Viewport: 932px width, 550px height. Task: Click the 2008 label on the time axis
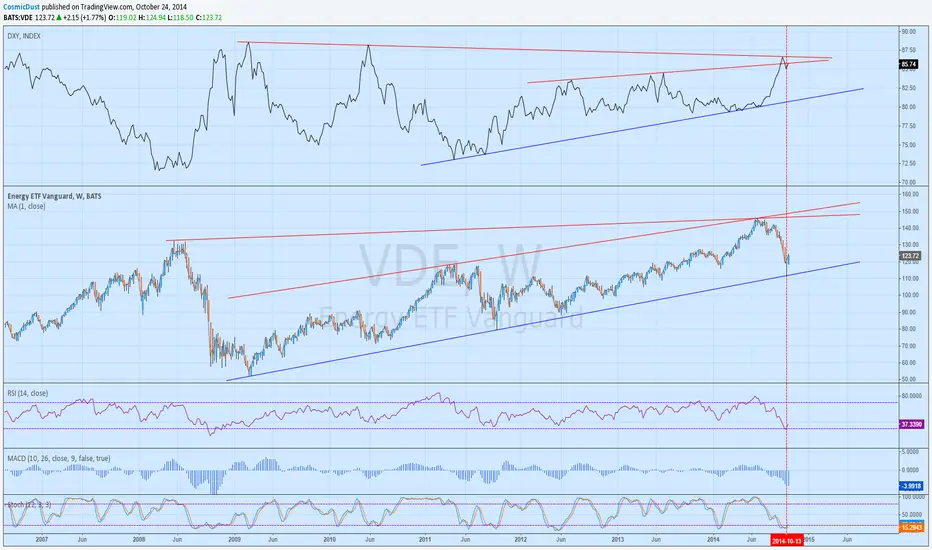(x=138, y=540)
